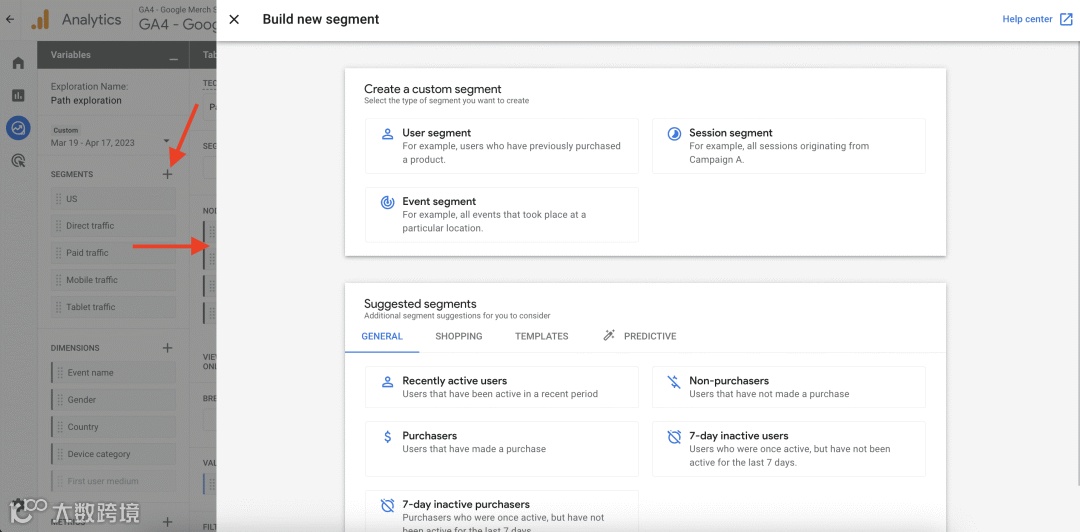This screenshot has width=1080, height=532.
Task: Select the Non-purchasers suggested segment
Action: point(788,387)
